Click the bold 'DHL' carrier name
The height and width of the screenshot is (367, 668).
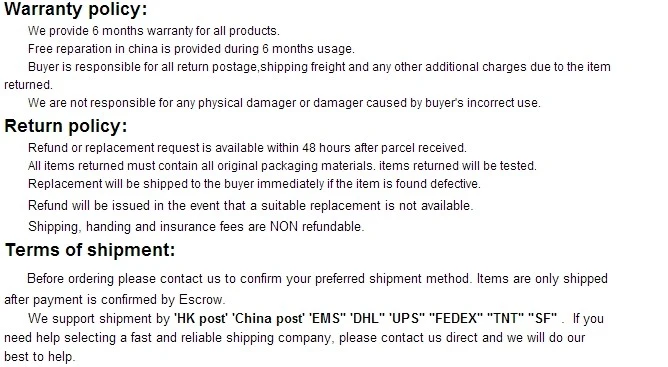point(368,318)
